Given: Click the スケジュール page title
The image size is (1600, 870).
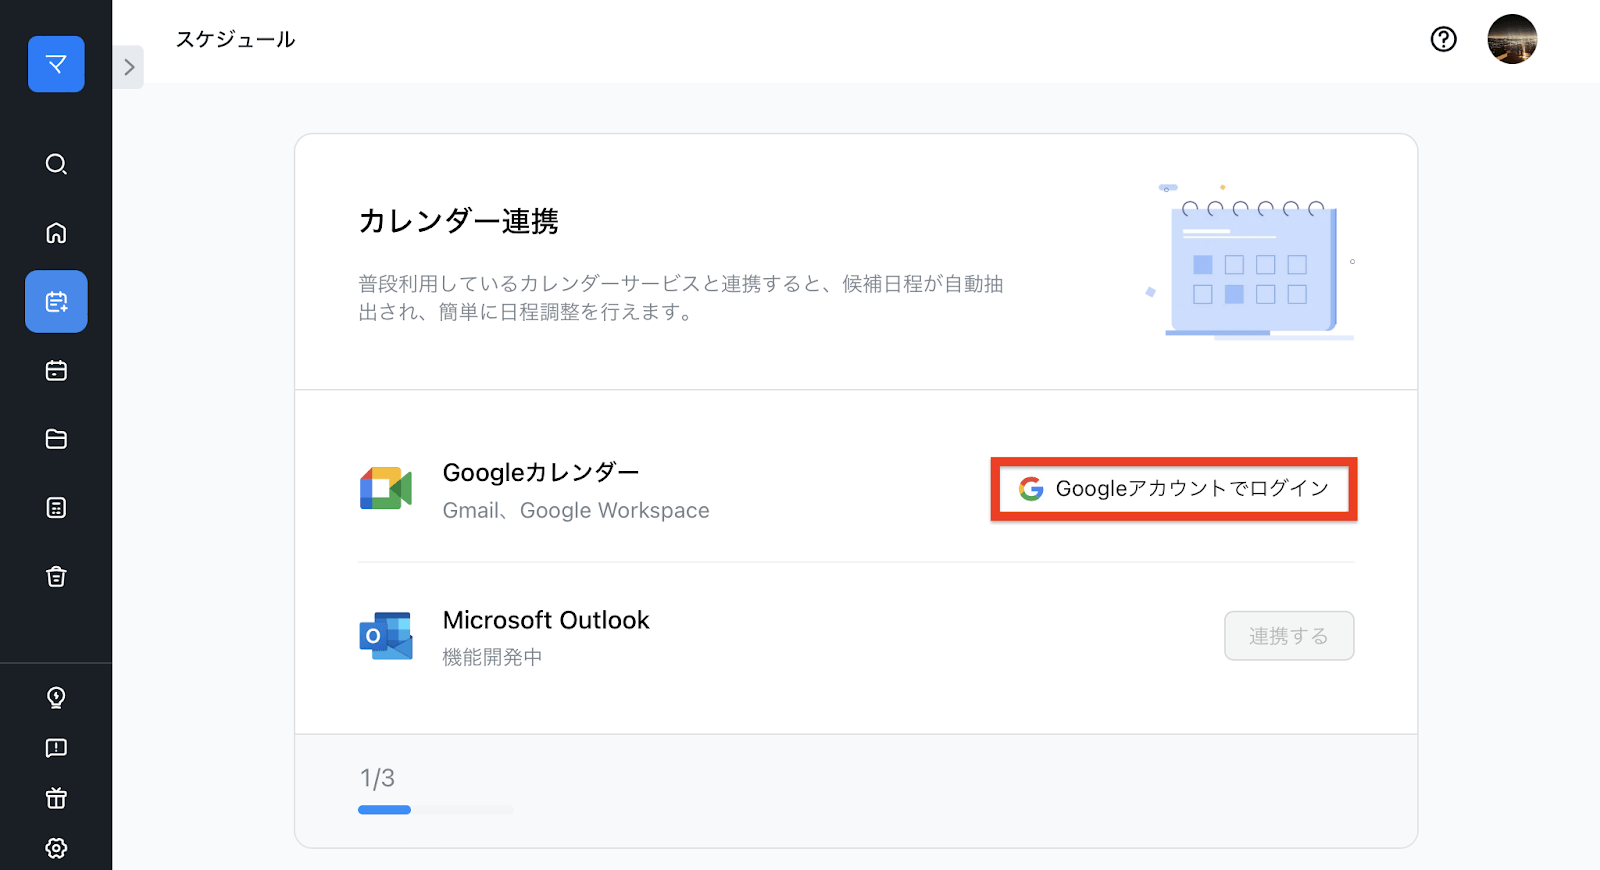Looking at the screenshot, I should tap(236, 39).
